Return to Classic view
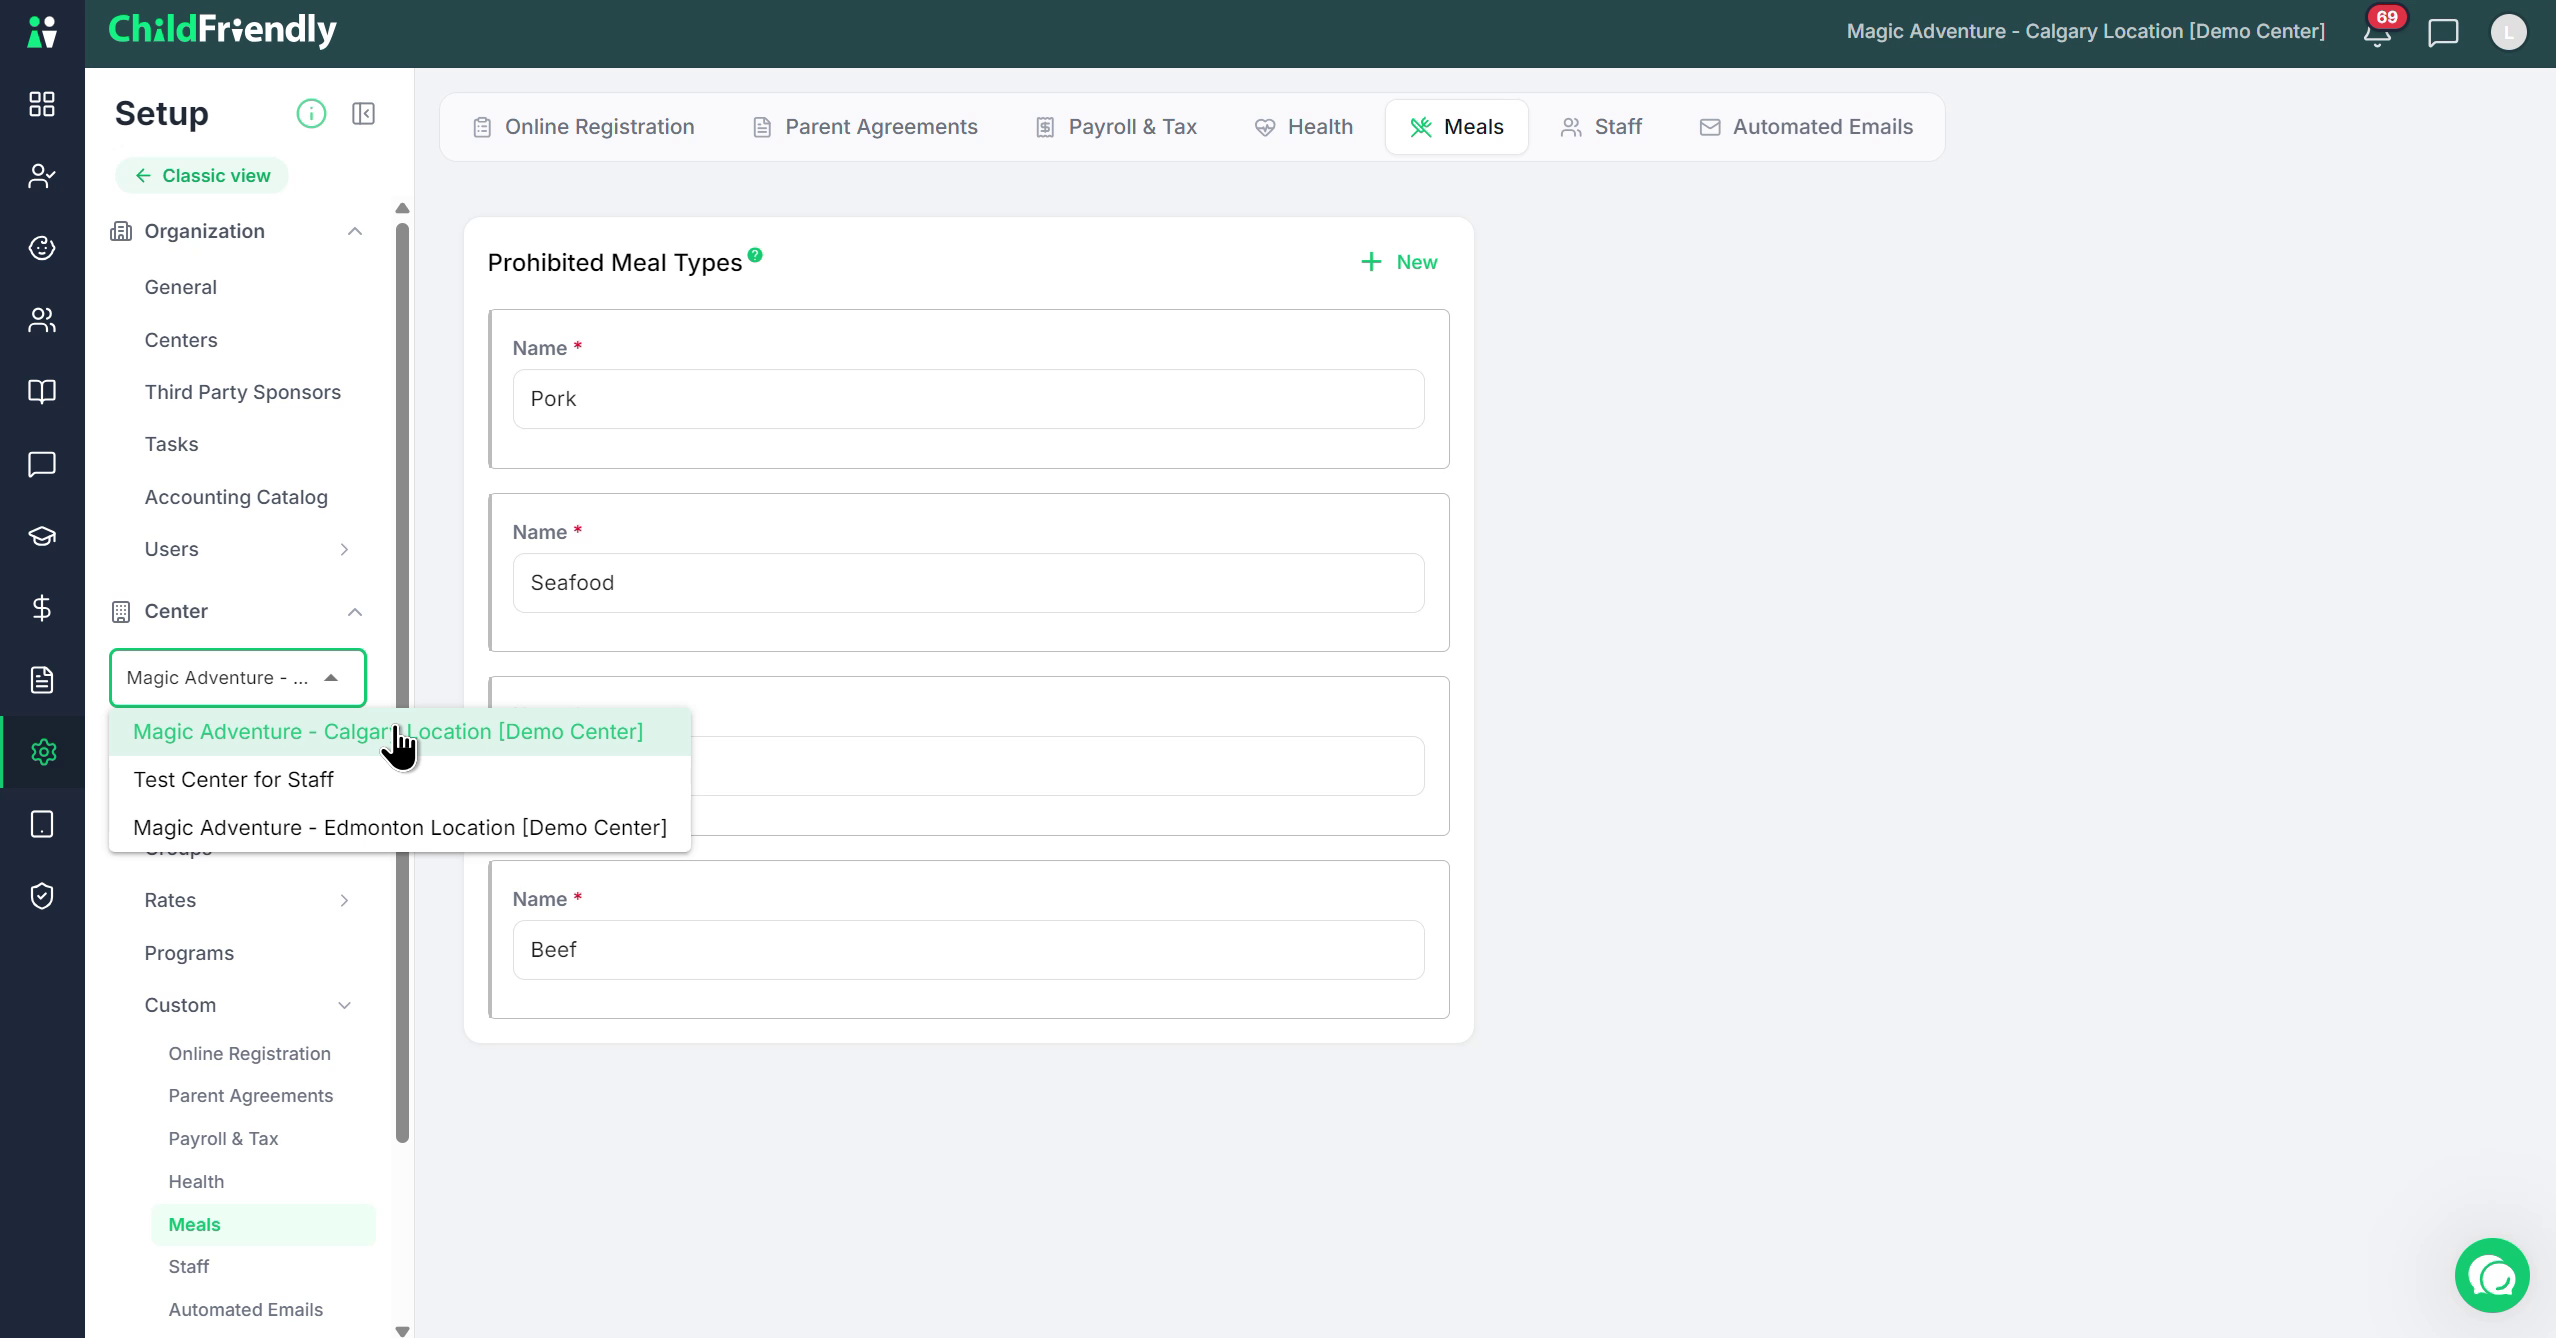 click(202, 176)
